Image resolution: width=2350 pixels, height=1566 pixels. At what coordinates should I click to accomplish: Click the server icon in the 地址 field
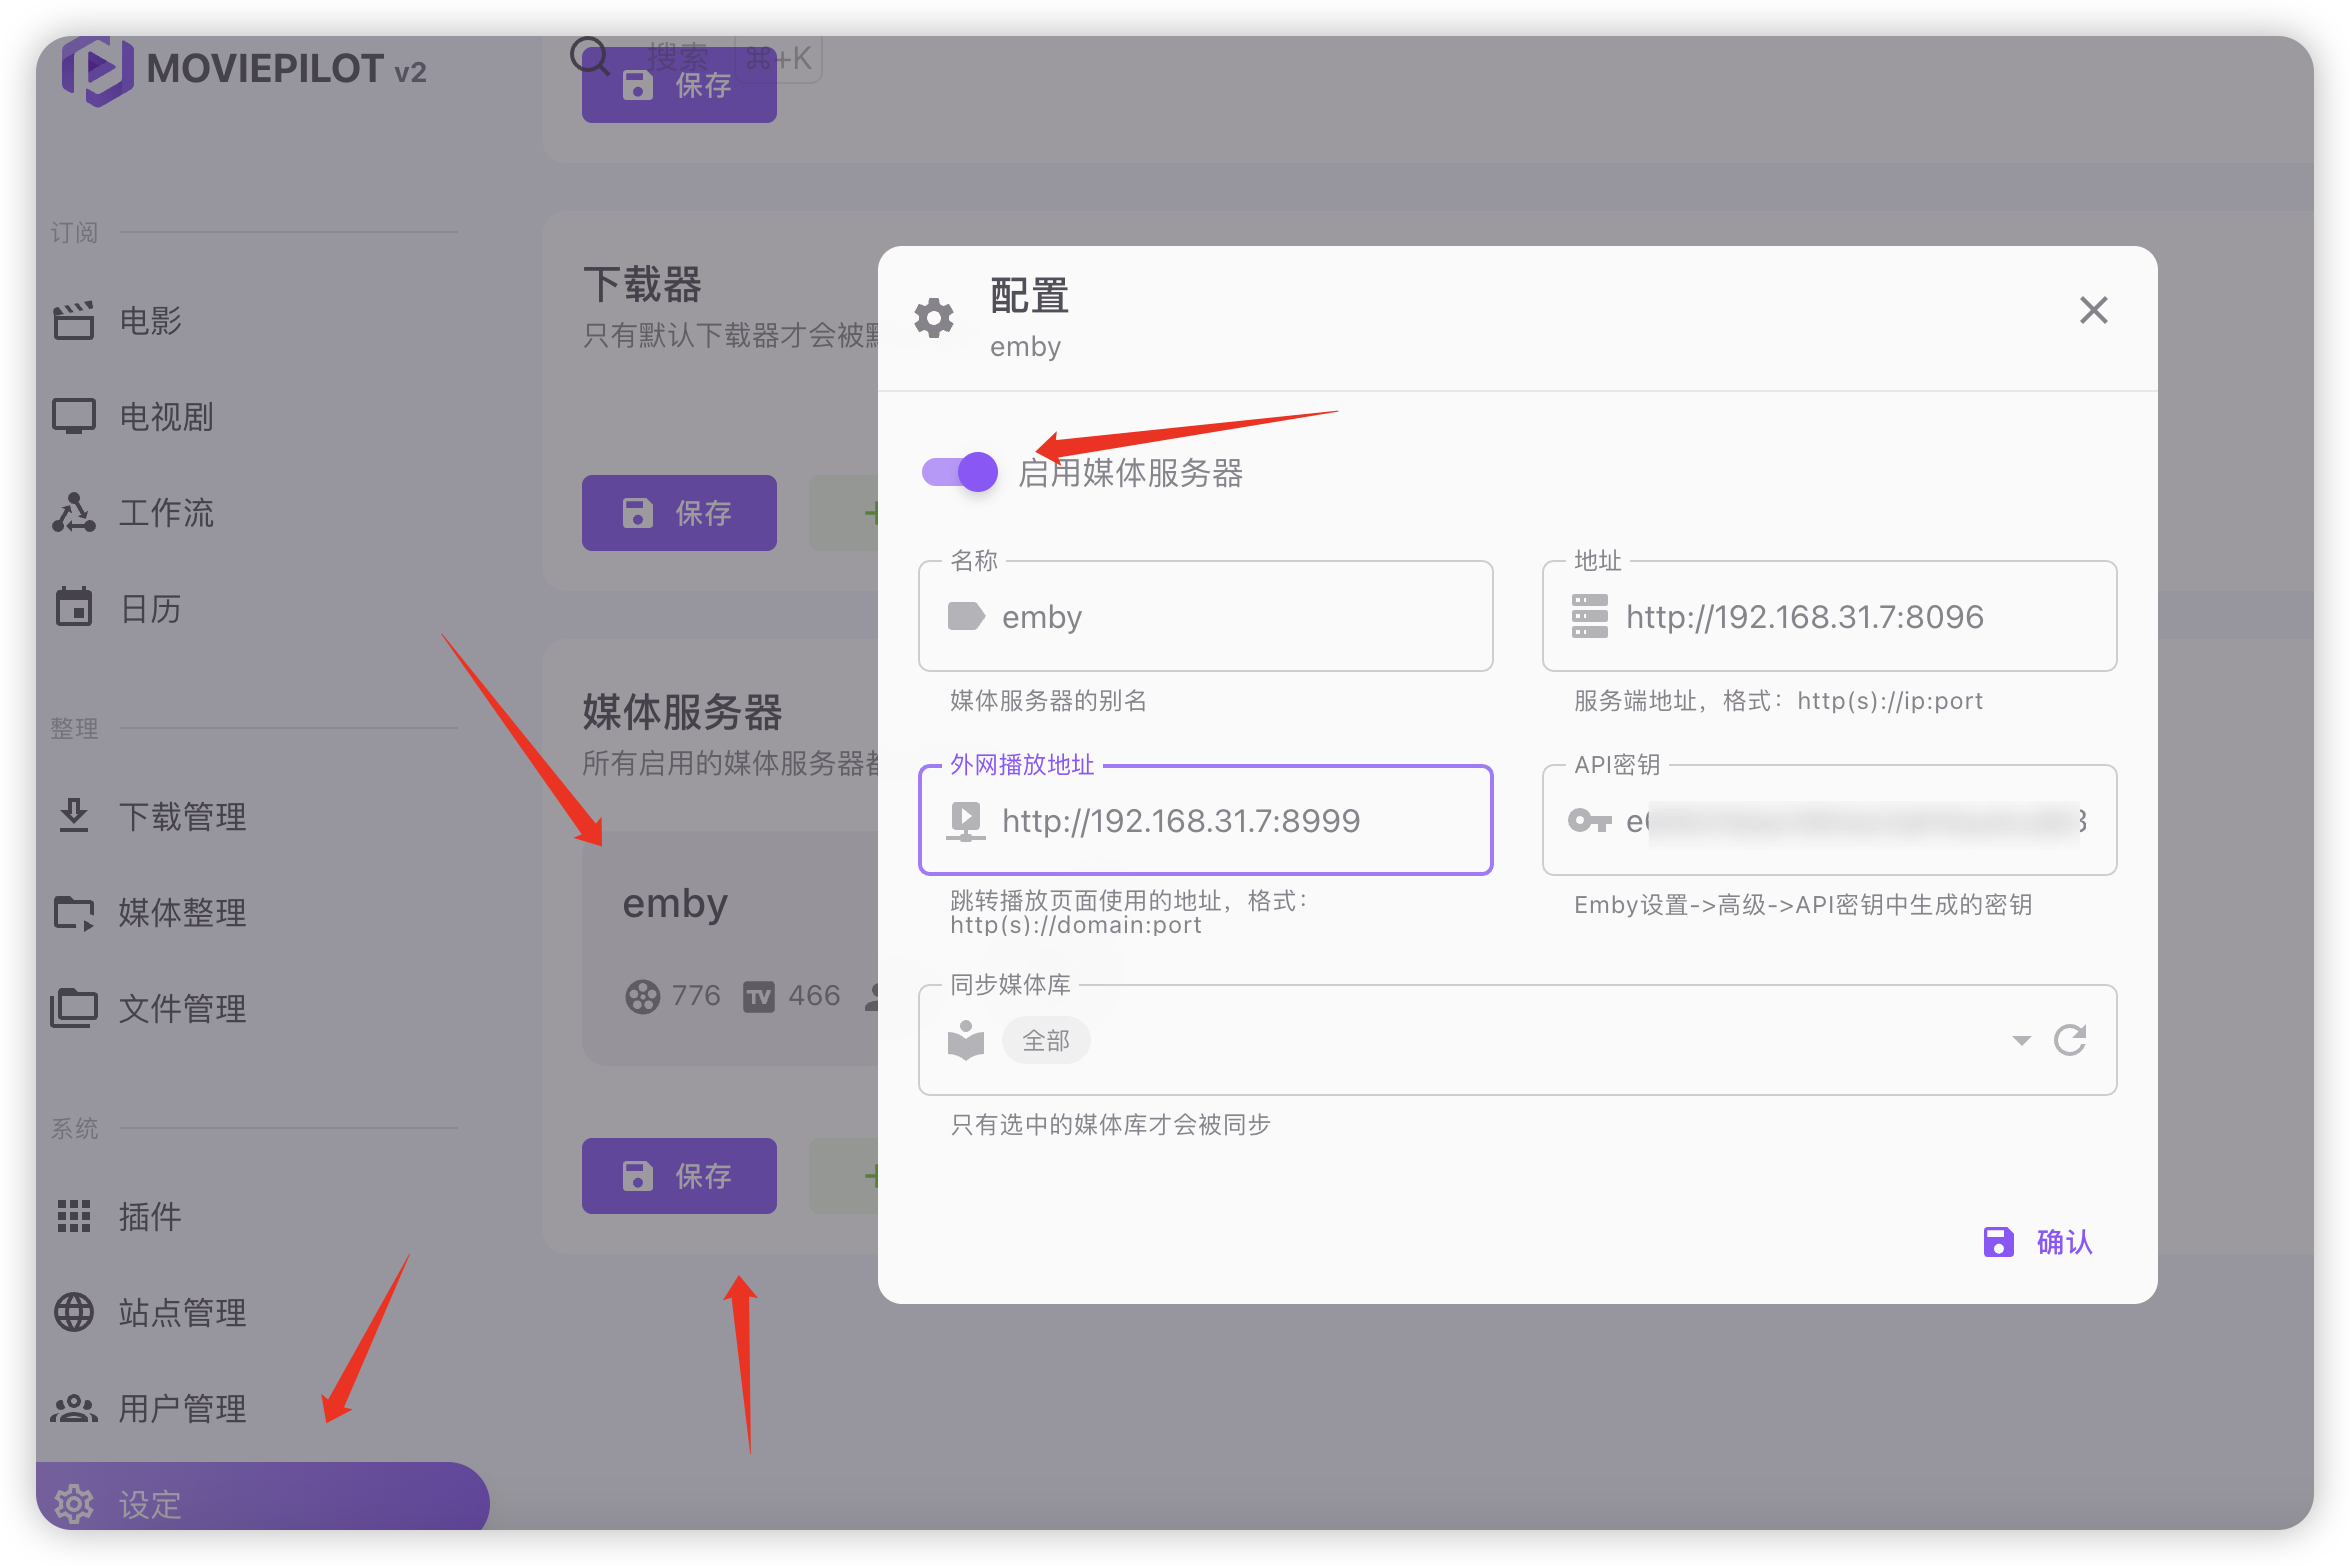(x=1589, y=616)
